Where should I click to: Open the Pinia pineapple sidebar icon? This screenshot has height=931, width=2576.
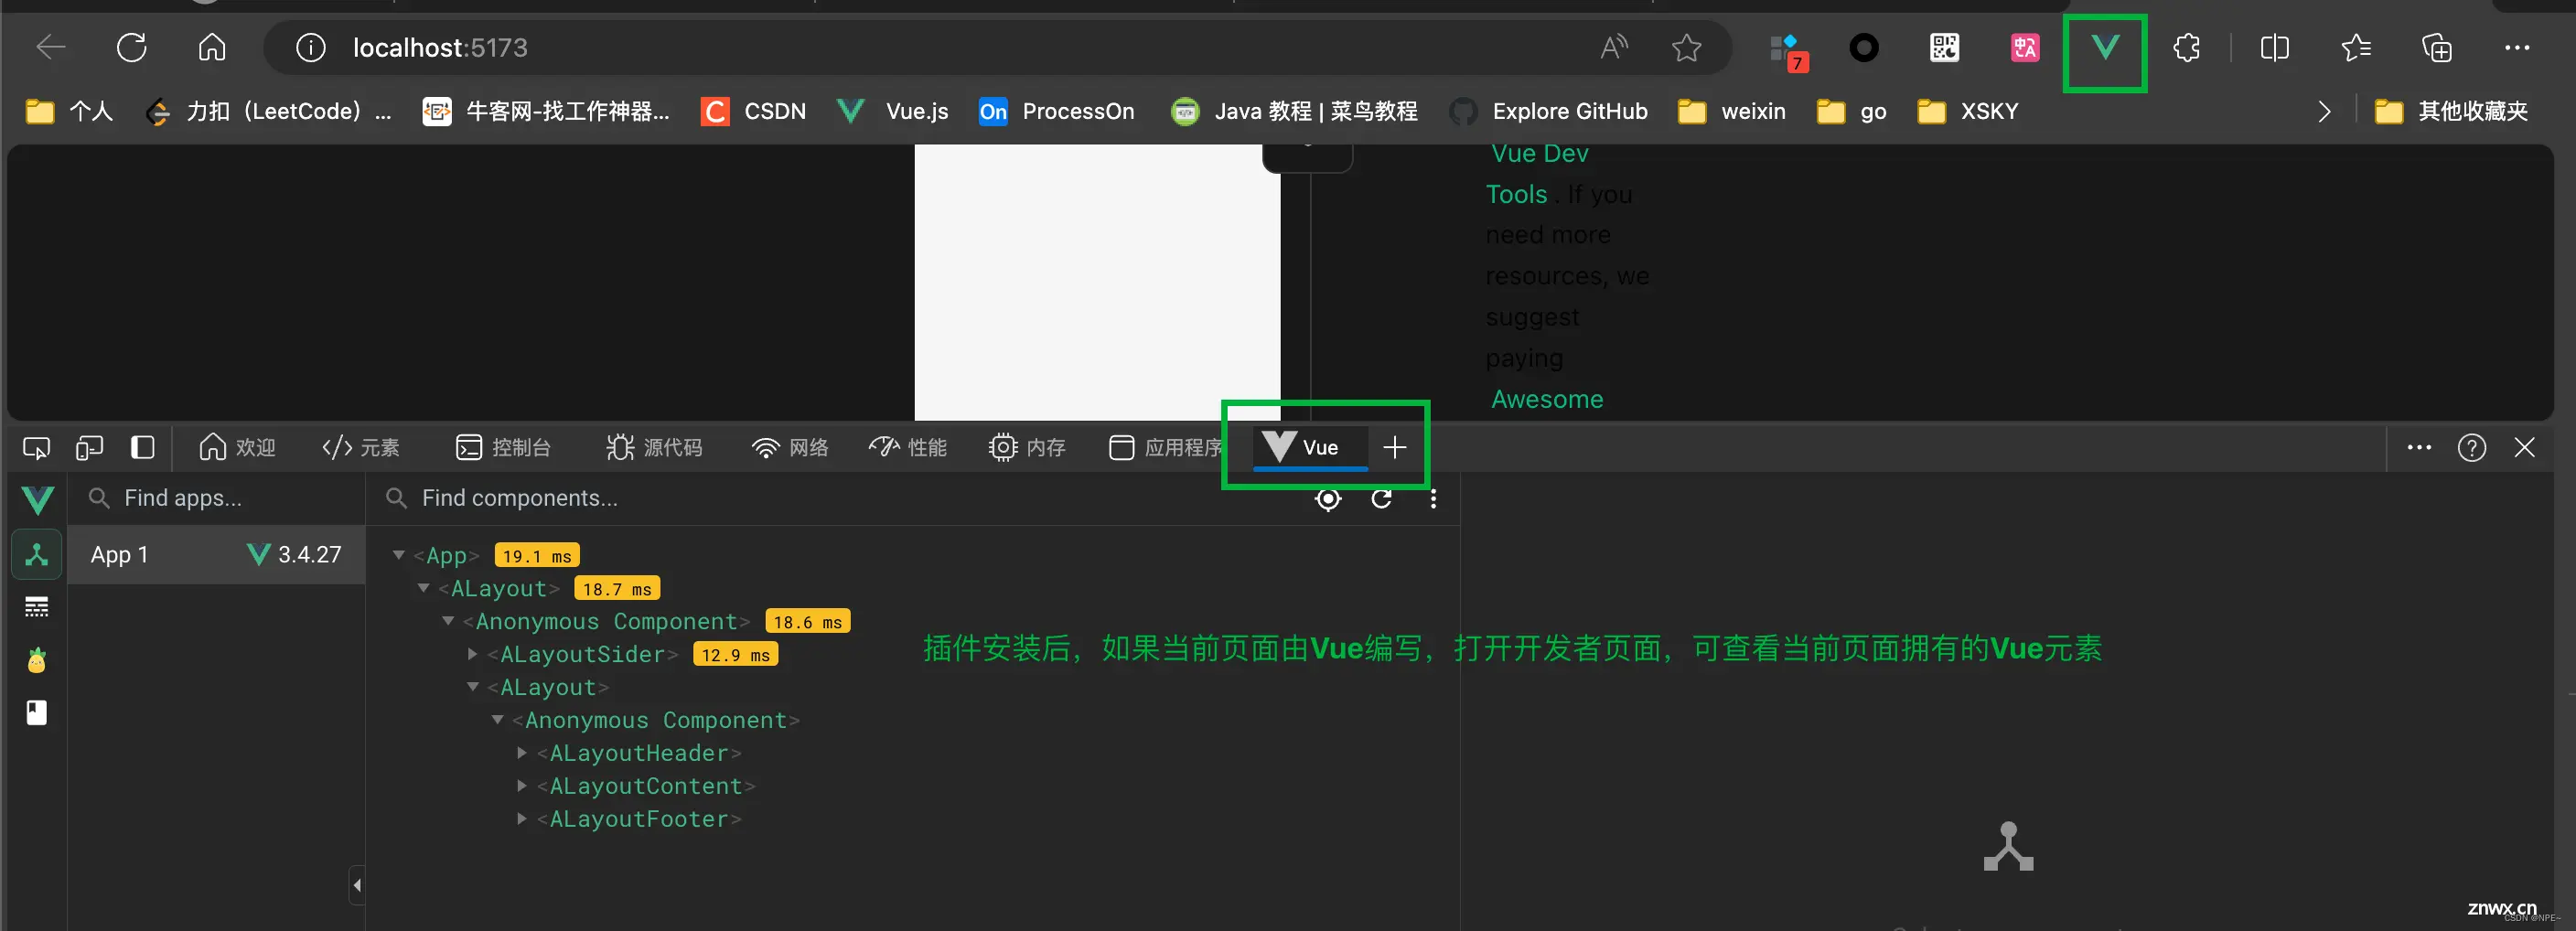[37, 660]
